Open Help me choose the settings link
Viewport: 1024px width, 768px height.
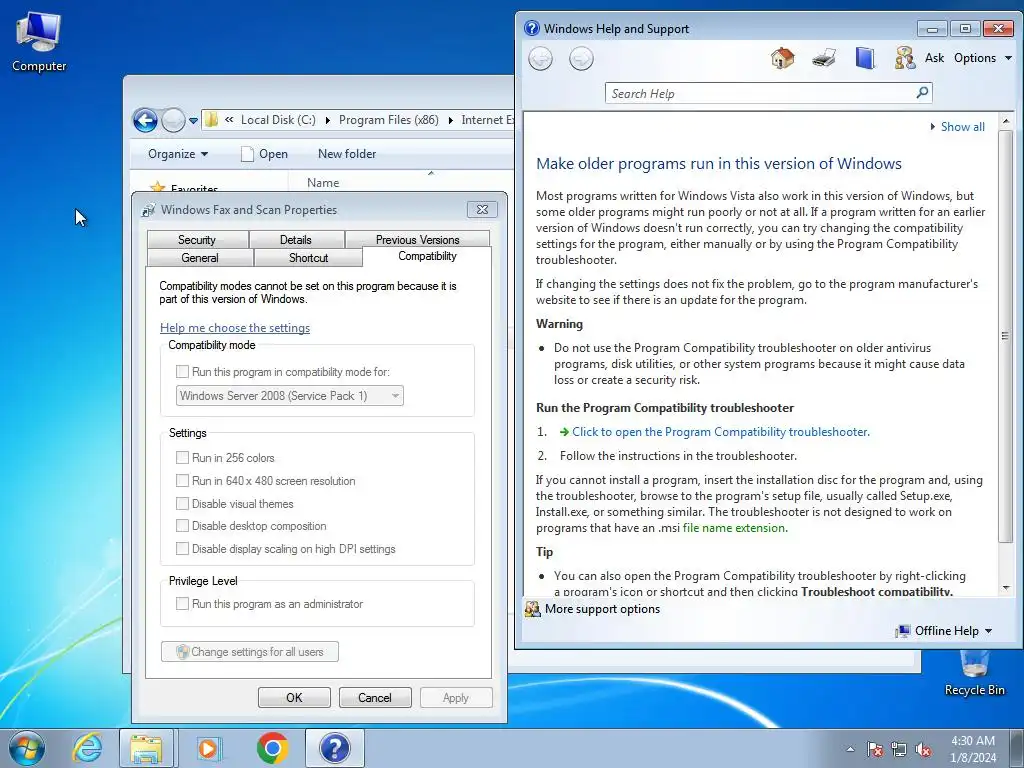coord(234,328)
